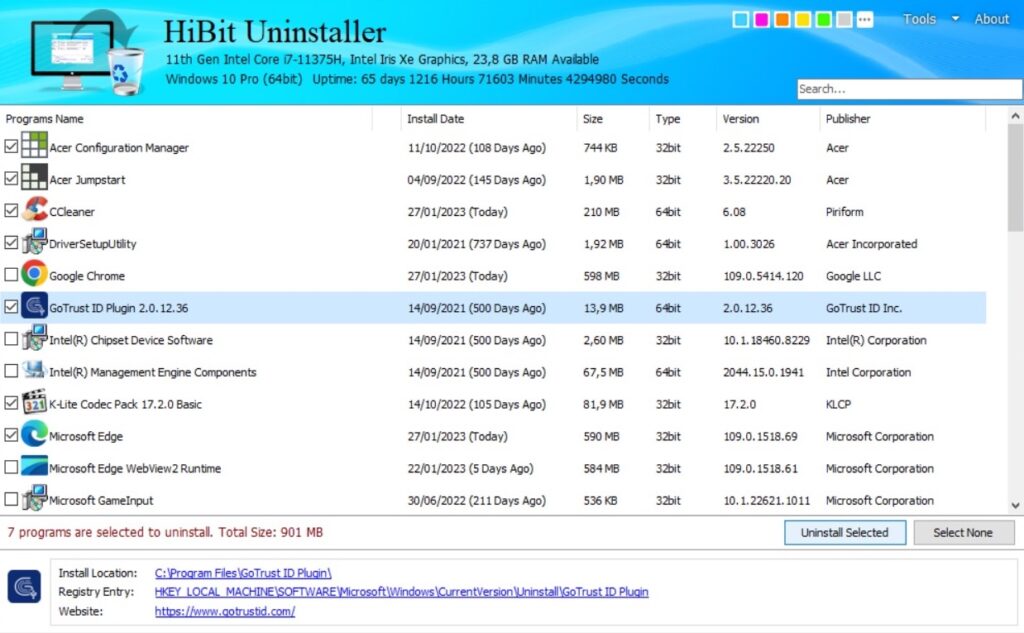Open the About menu

pos(991,18)
